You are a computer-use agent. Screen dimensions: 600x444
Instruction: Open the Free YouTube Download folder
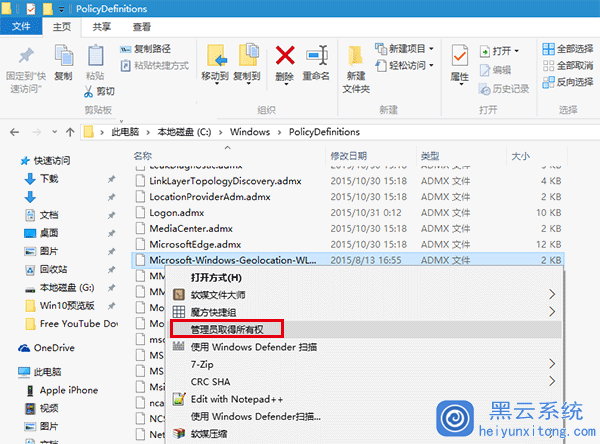pos(72,324)
